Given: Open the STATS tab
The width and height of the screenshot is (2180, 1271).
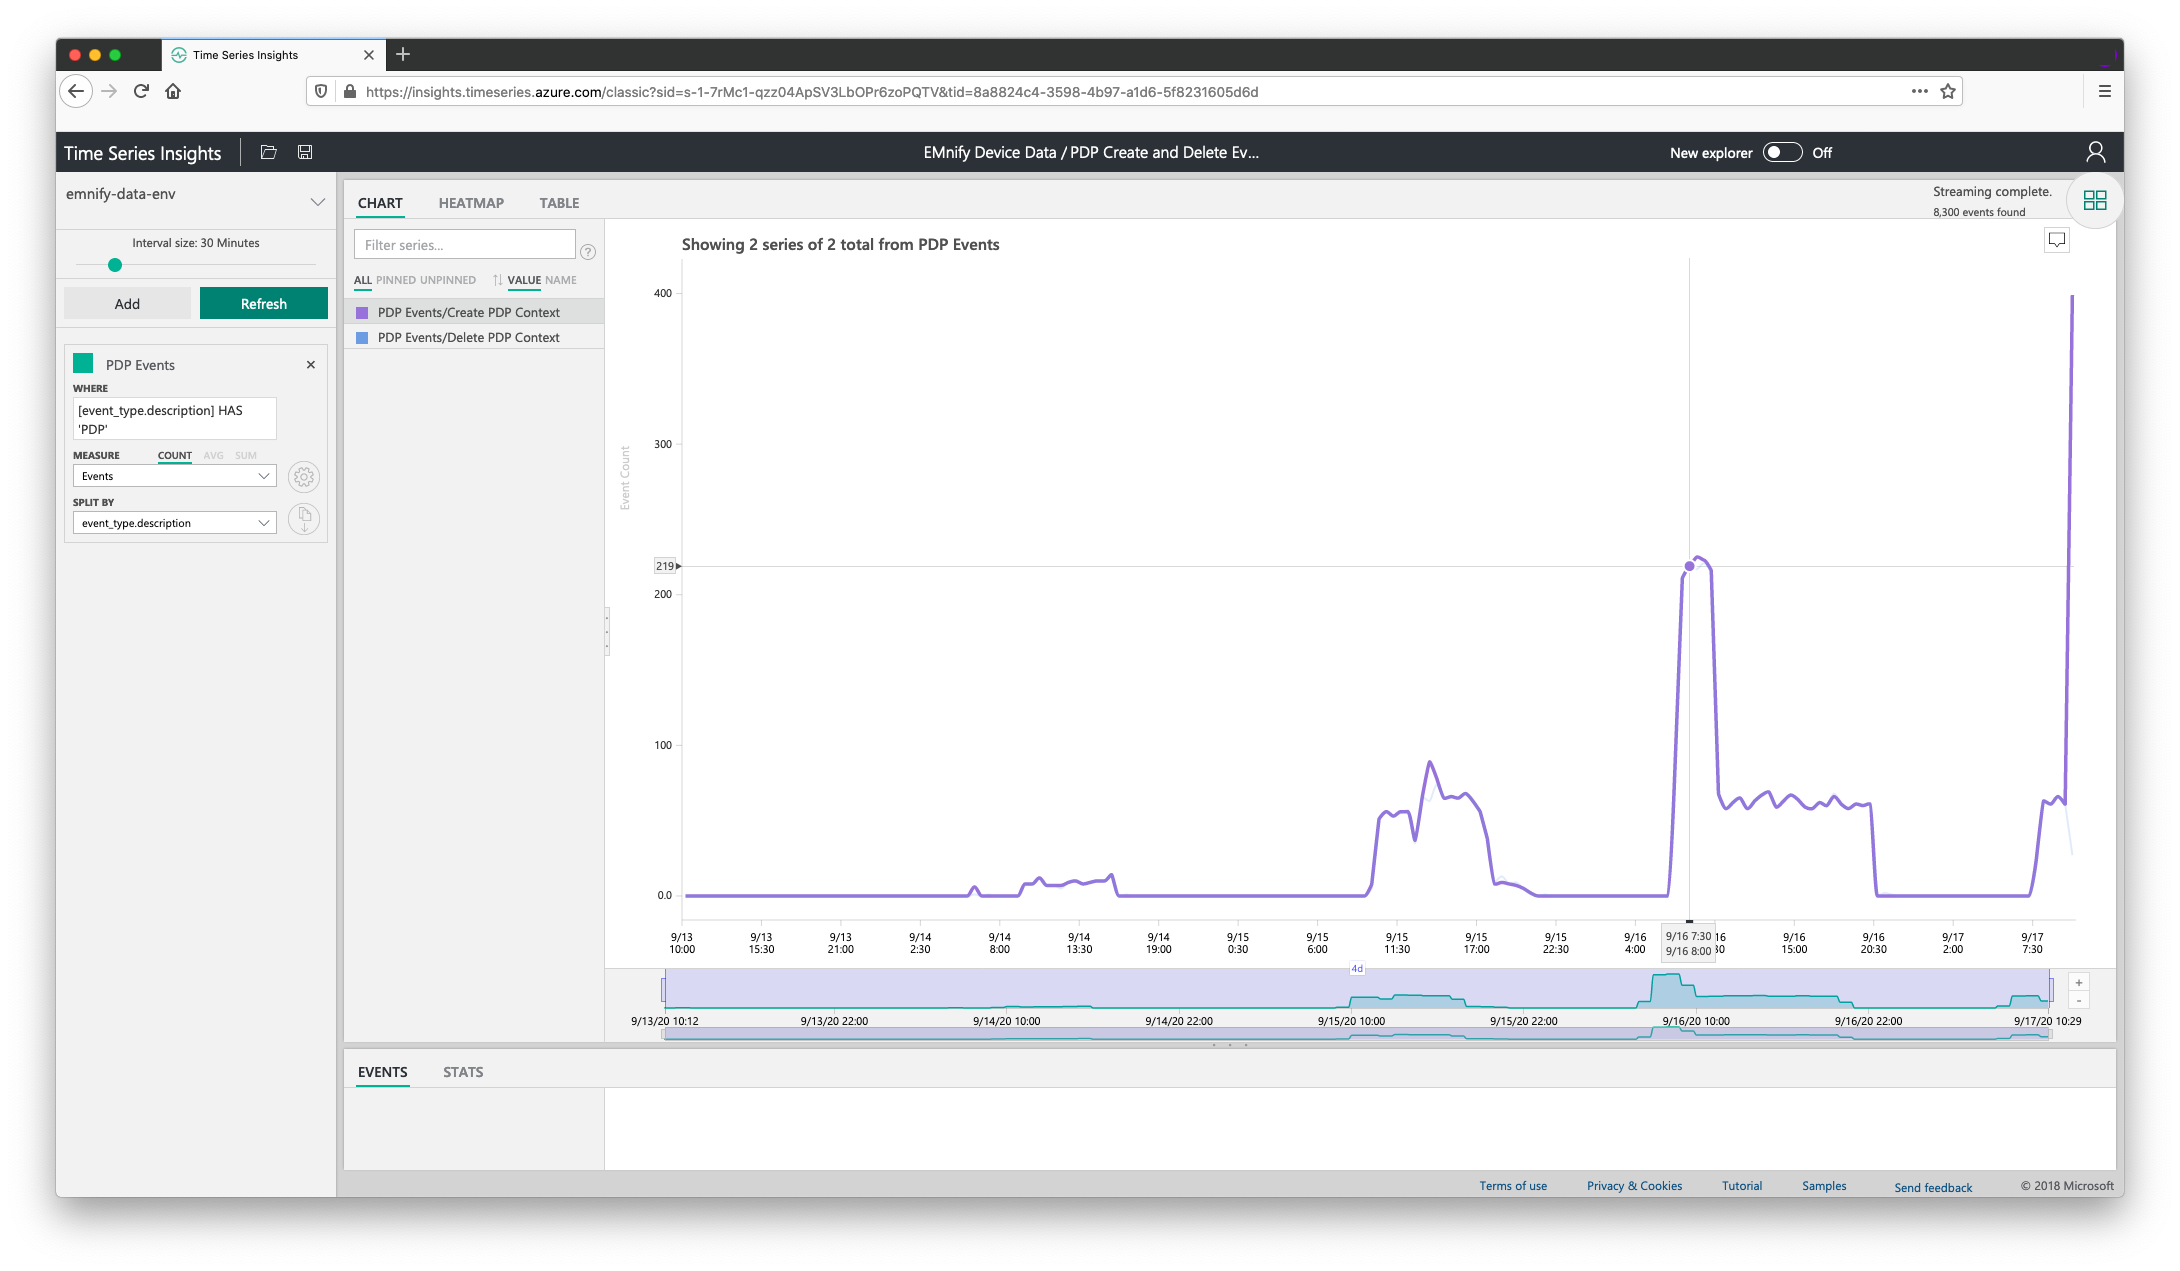Looking at the screenshot, I should 463,1072.
